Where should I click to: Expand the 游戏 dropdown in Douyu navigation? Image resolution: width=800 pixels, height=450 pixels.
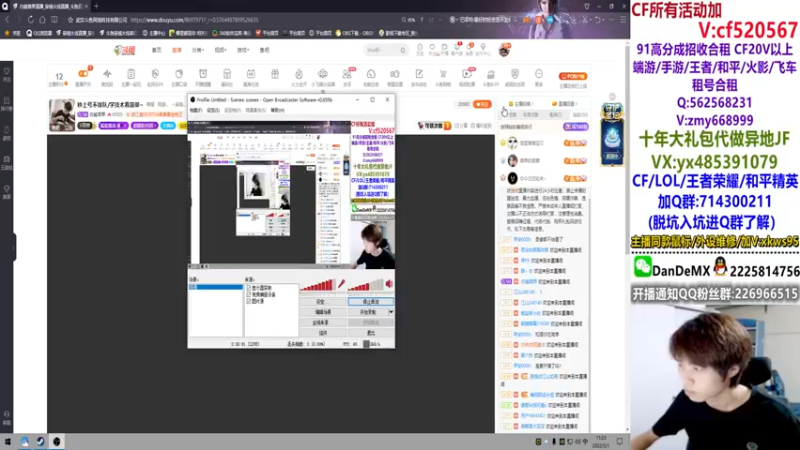pos(243,50)
